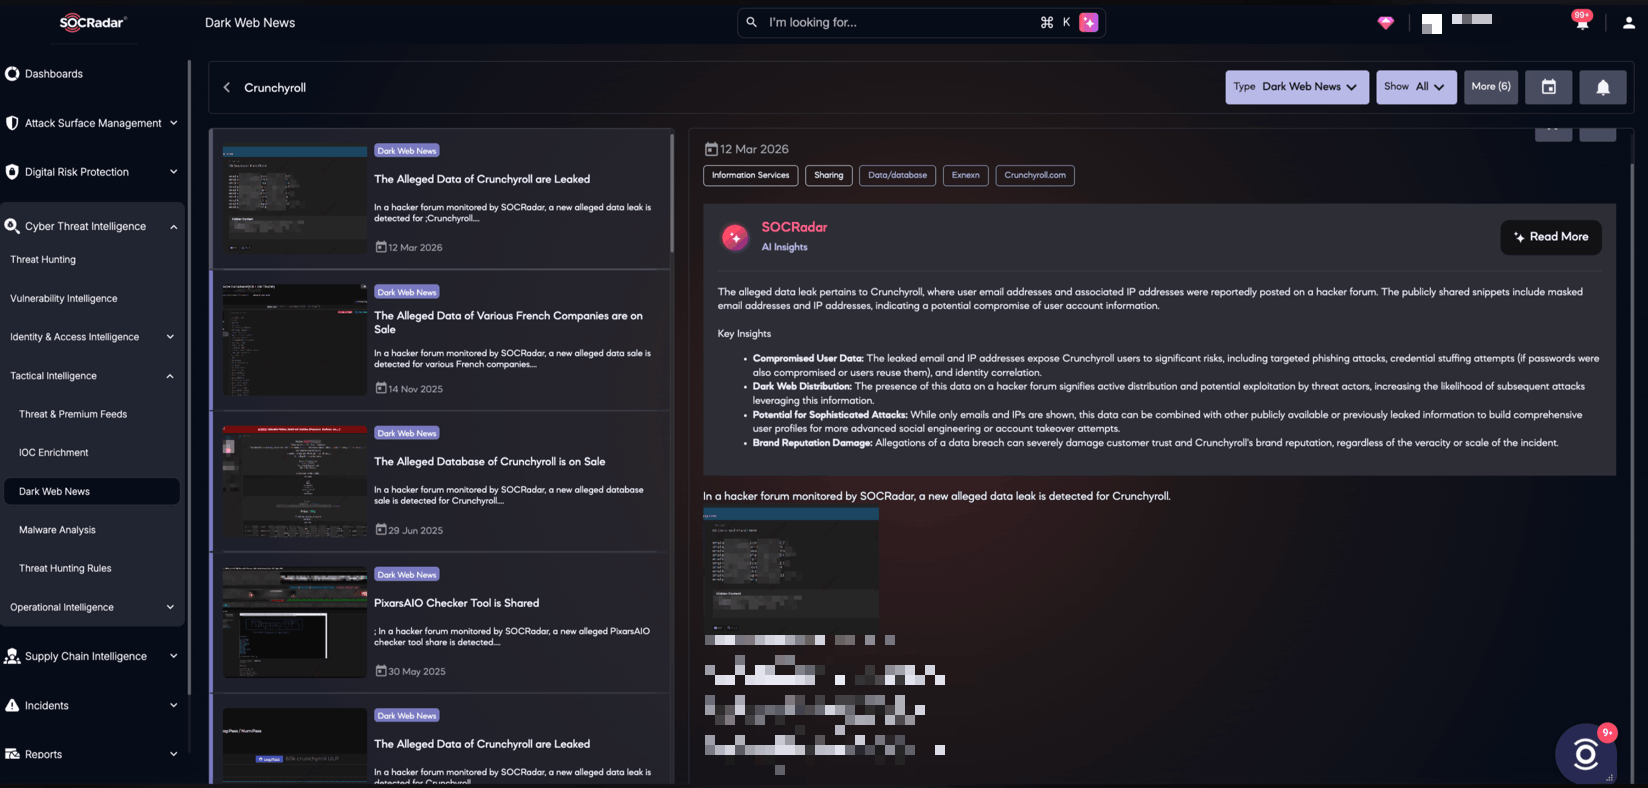Open 'Alleged Data of Various French Companies' article
Viewport: 1648px width, 788px height.
pos(508,322)
